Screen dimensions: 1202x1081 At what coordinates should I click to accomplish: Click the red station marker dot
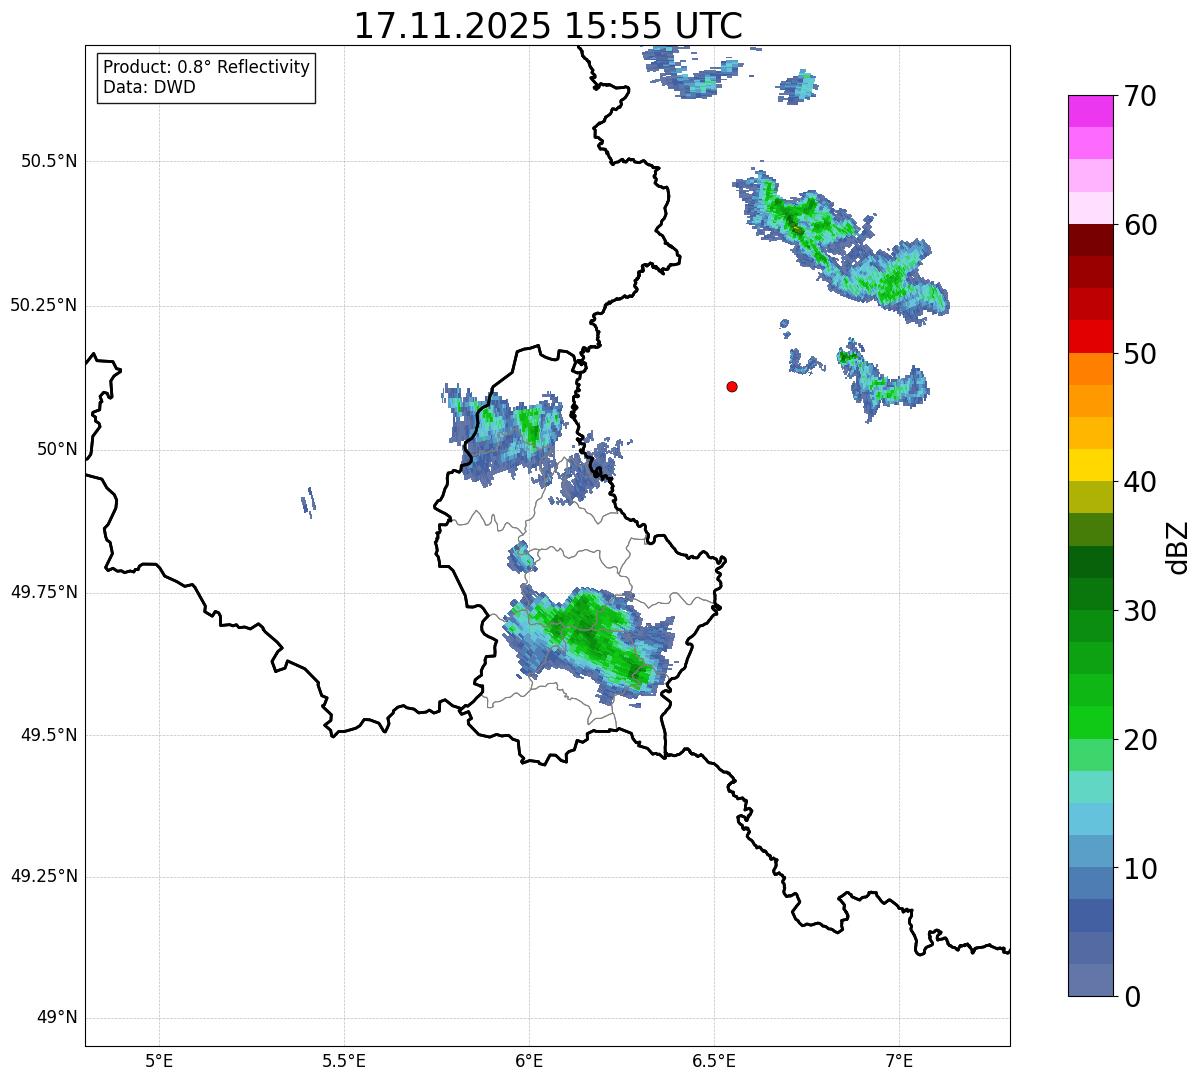(732, 386)
